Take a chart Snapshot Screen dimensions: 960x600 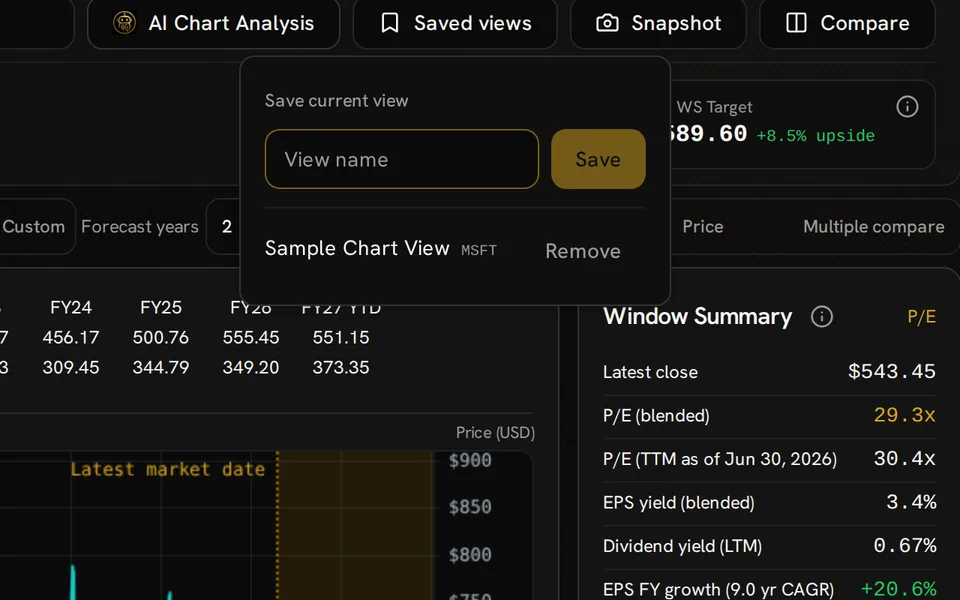point(658,23)
